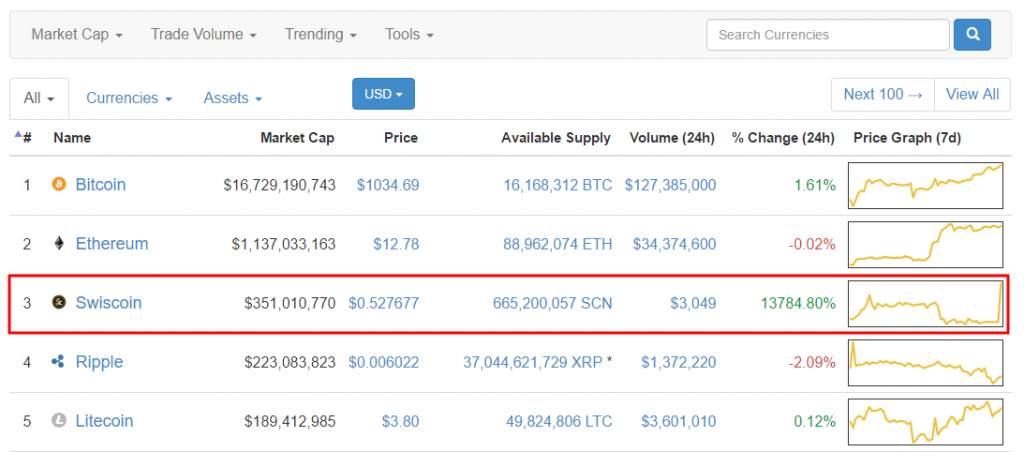Viewport: 1024px width, 452px height.
Task: Click the Ethereum logo icon
Action: click(58, 244)
